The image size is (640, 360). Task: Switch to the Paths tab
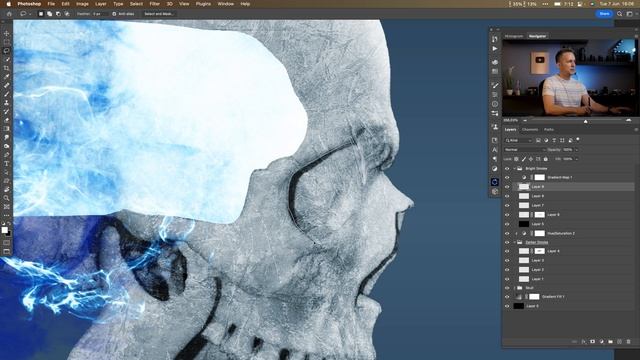click(549, 129)
